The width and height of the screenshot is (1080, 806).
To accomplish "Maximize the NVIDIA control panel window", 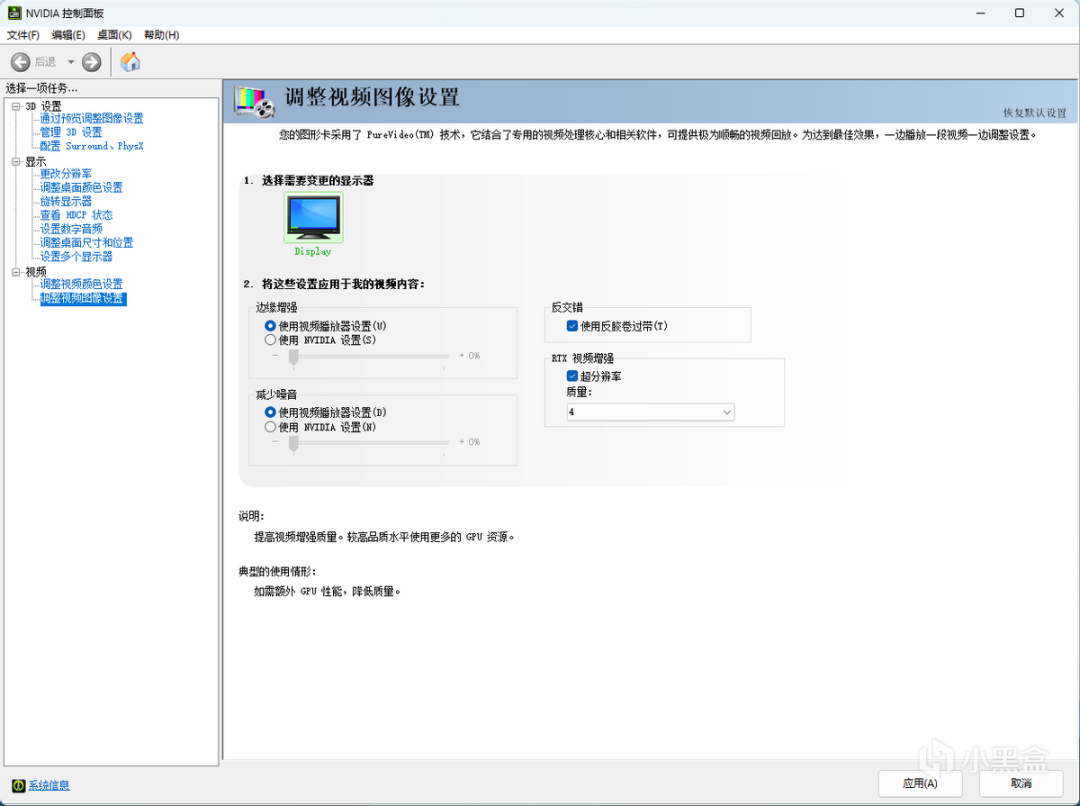I will coord(1019,13).
